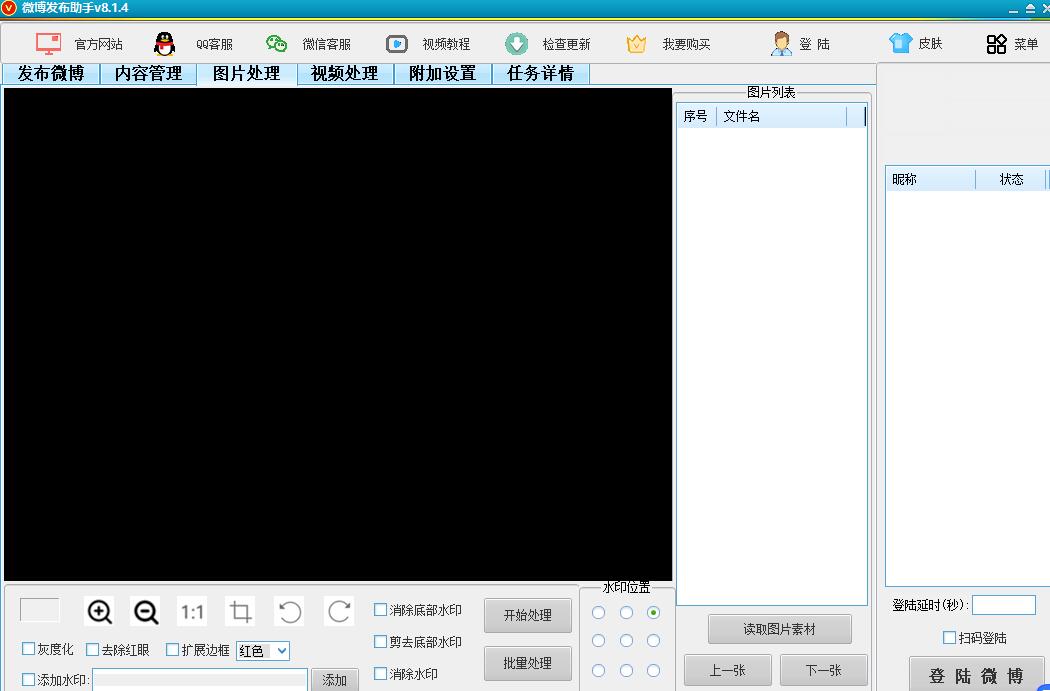1050x691 pixels.
Task: Open the 菜单 menu
Action: click(x=1012, y=44)
